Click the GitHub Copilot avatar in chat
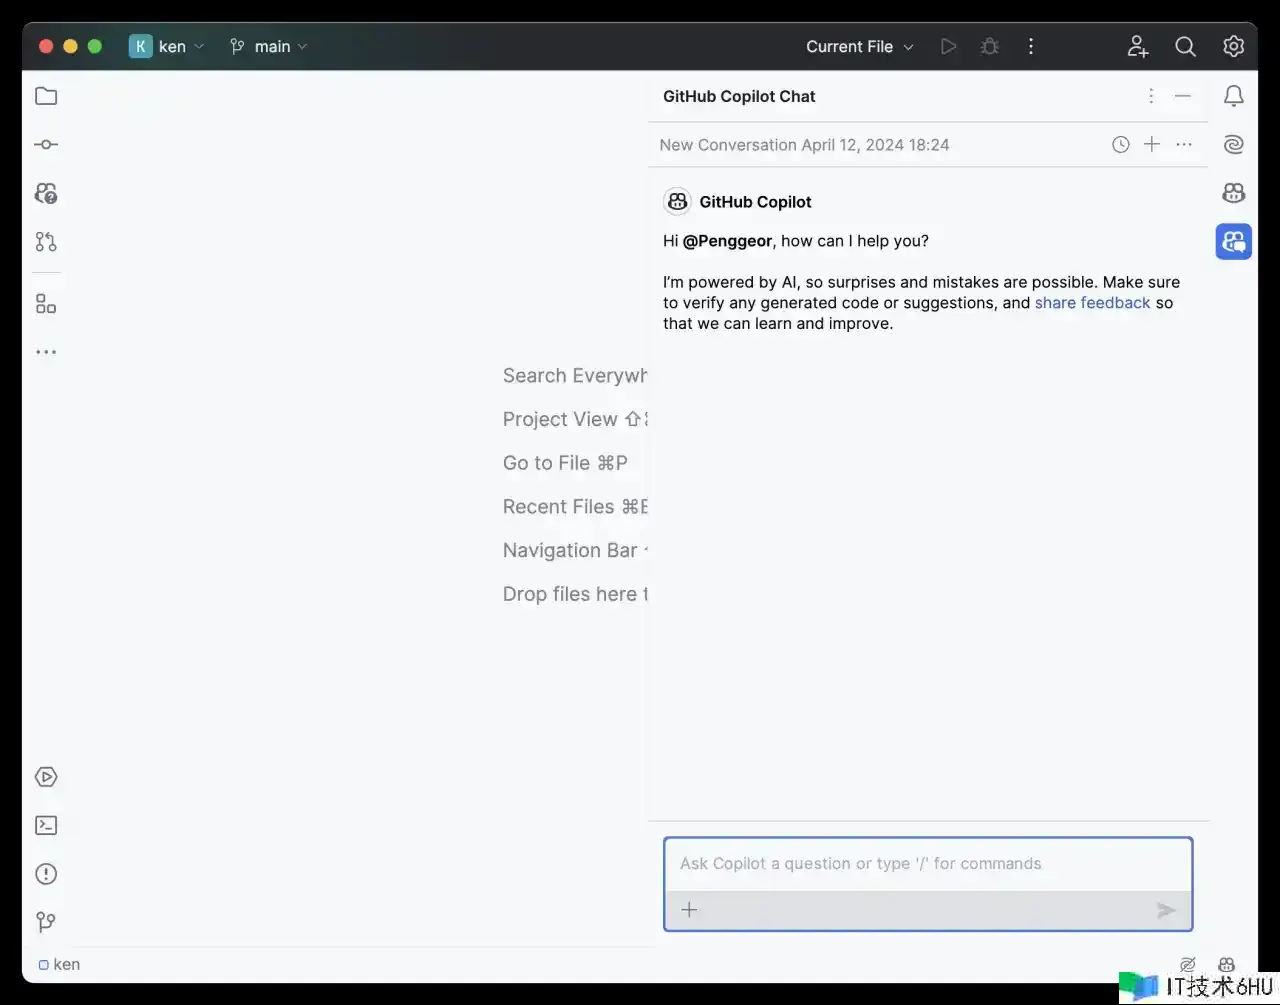1280x1005 pixels. 677,202
